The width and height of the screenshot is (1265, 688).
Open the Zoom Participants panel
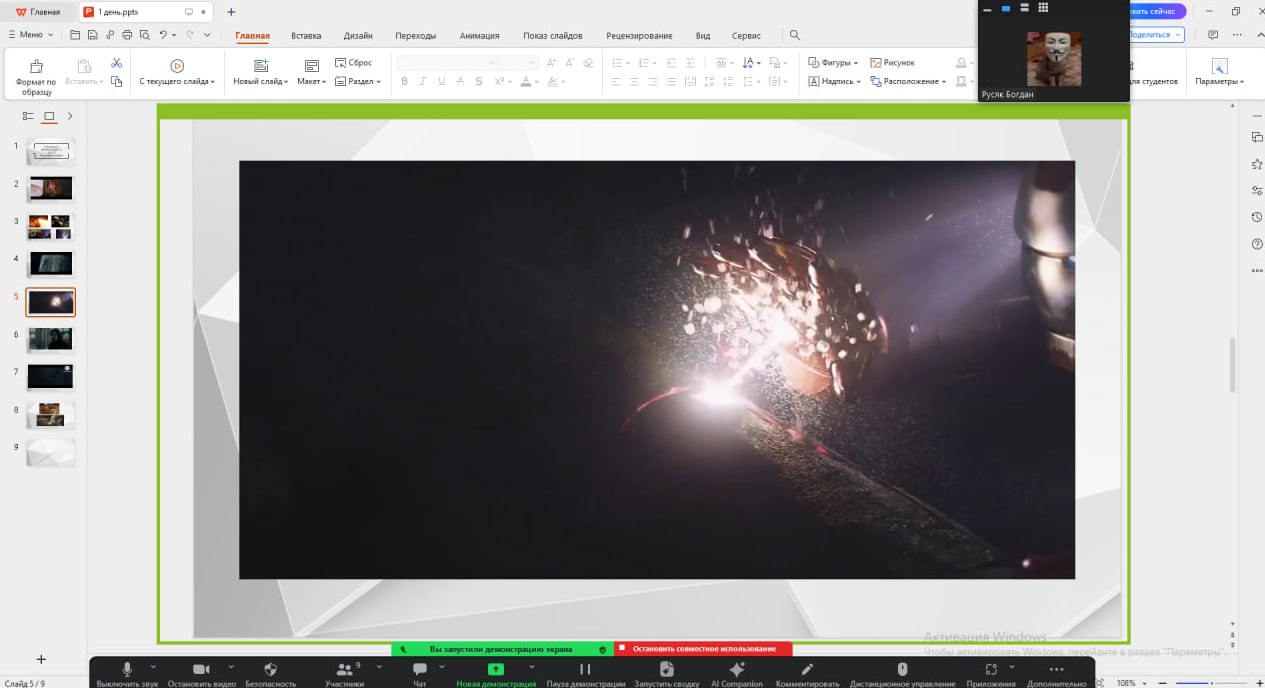[x=344, y=670]
